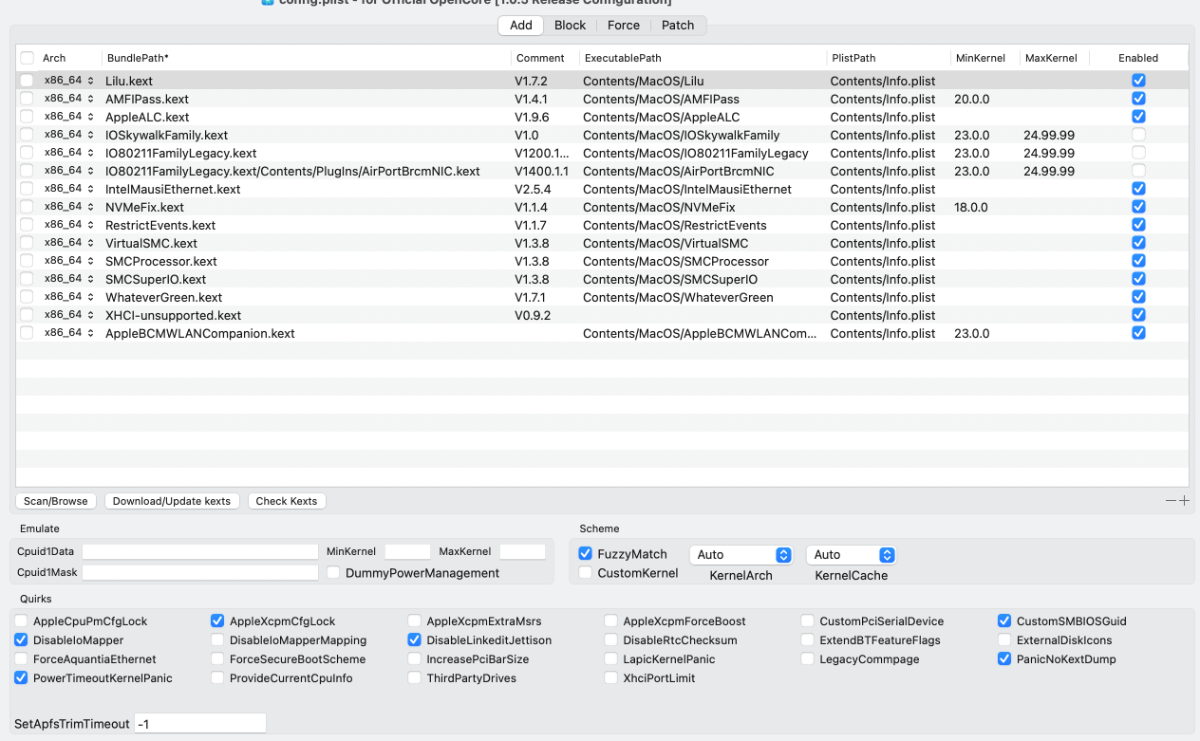Toggle the FuzzyMatch checkbox
The height and width of the screenshot is (741, 1200).
click(586, 553)
